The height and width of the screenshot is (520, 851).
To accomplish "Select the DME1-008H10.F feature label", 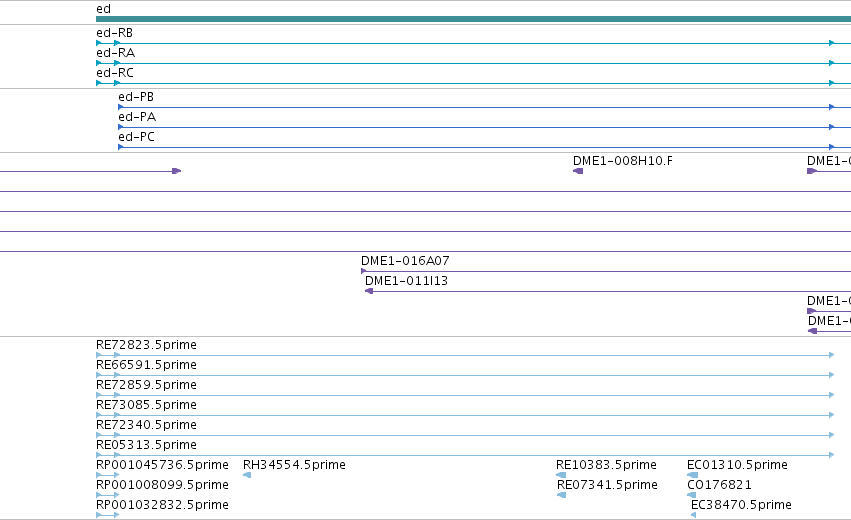I will tap(623, 161).
